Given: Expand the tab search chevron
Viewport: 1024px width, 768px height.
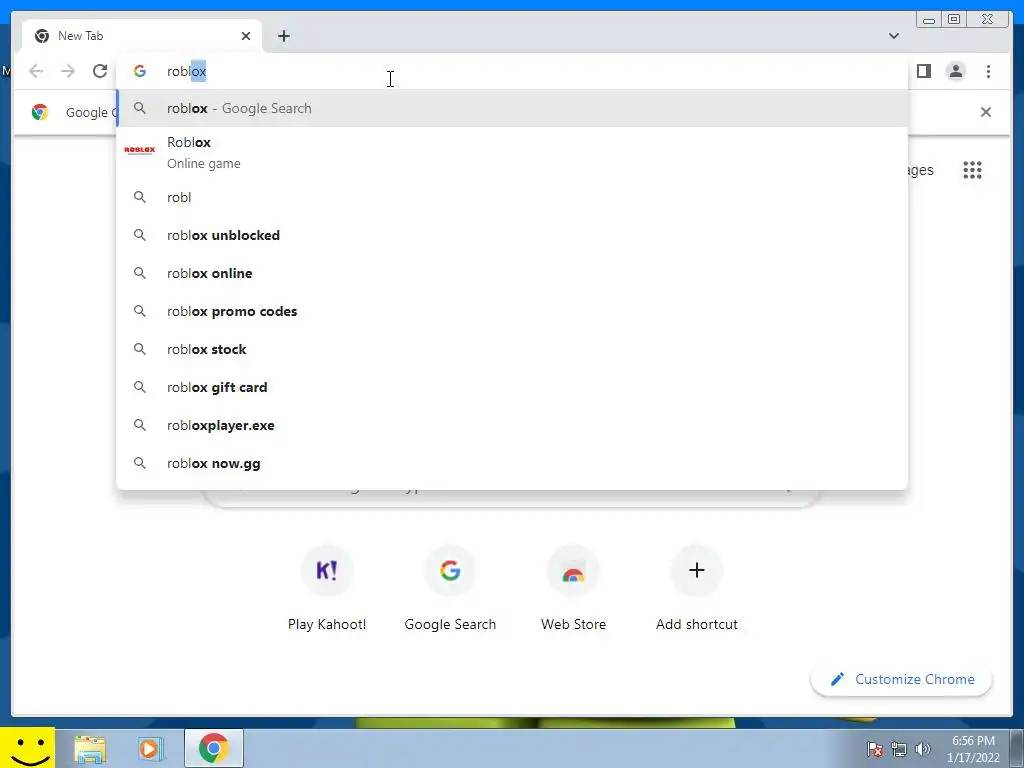Looking at the screenshot, I should pos(893,36).
